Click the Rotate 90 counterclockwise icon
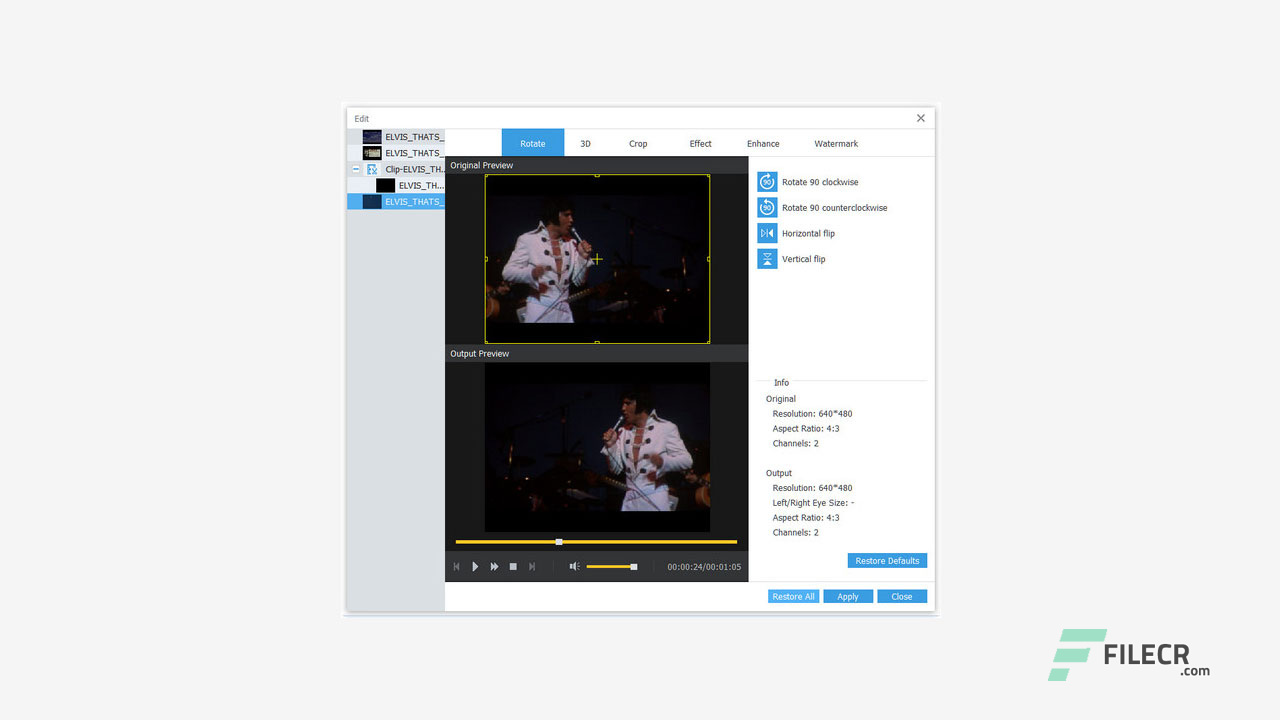 767,208
